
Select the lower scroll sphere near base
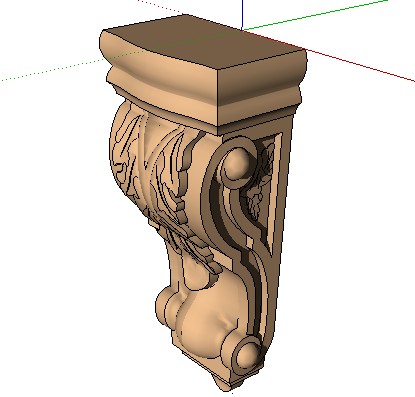[x=248, y=354]
